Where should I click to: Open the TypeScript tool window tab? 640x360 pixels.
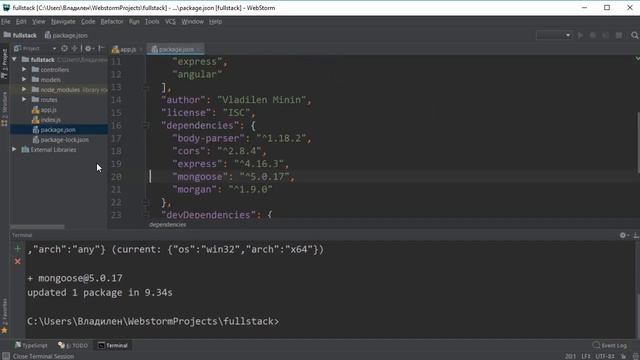tap(31, 345)
